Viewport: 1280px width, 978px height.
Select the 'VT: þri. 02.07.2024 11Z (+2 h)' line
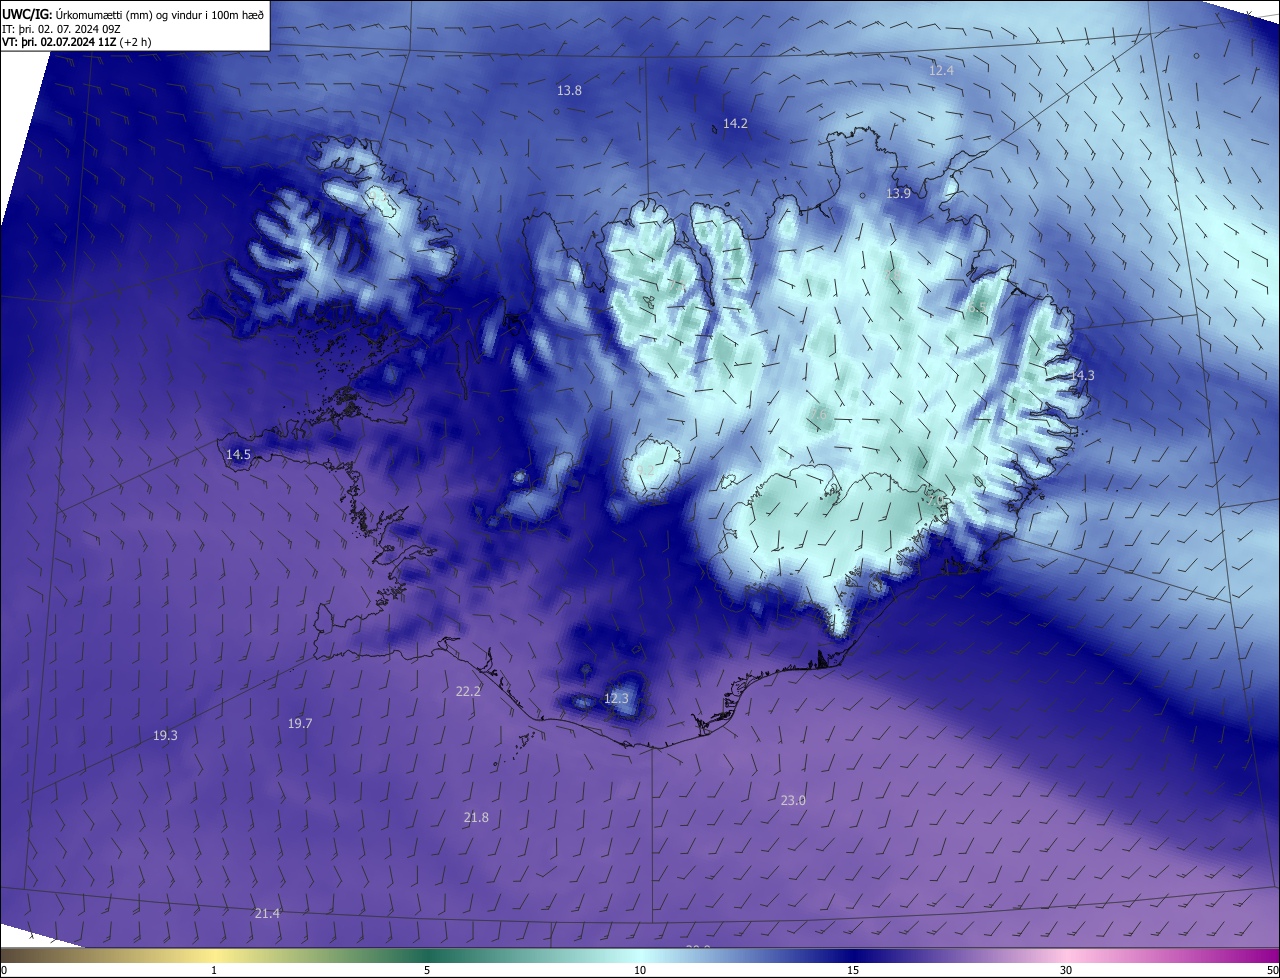click(x=77, y=42)
